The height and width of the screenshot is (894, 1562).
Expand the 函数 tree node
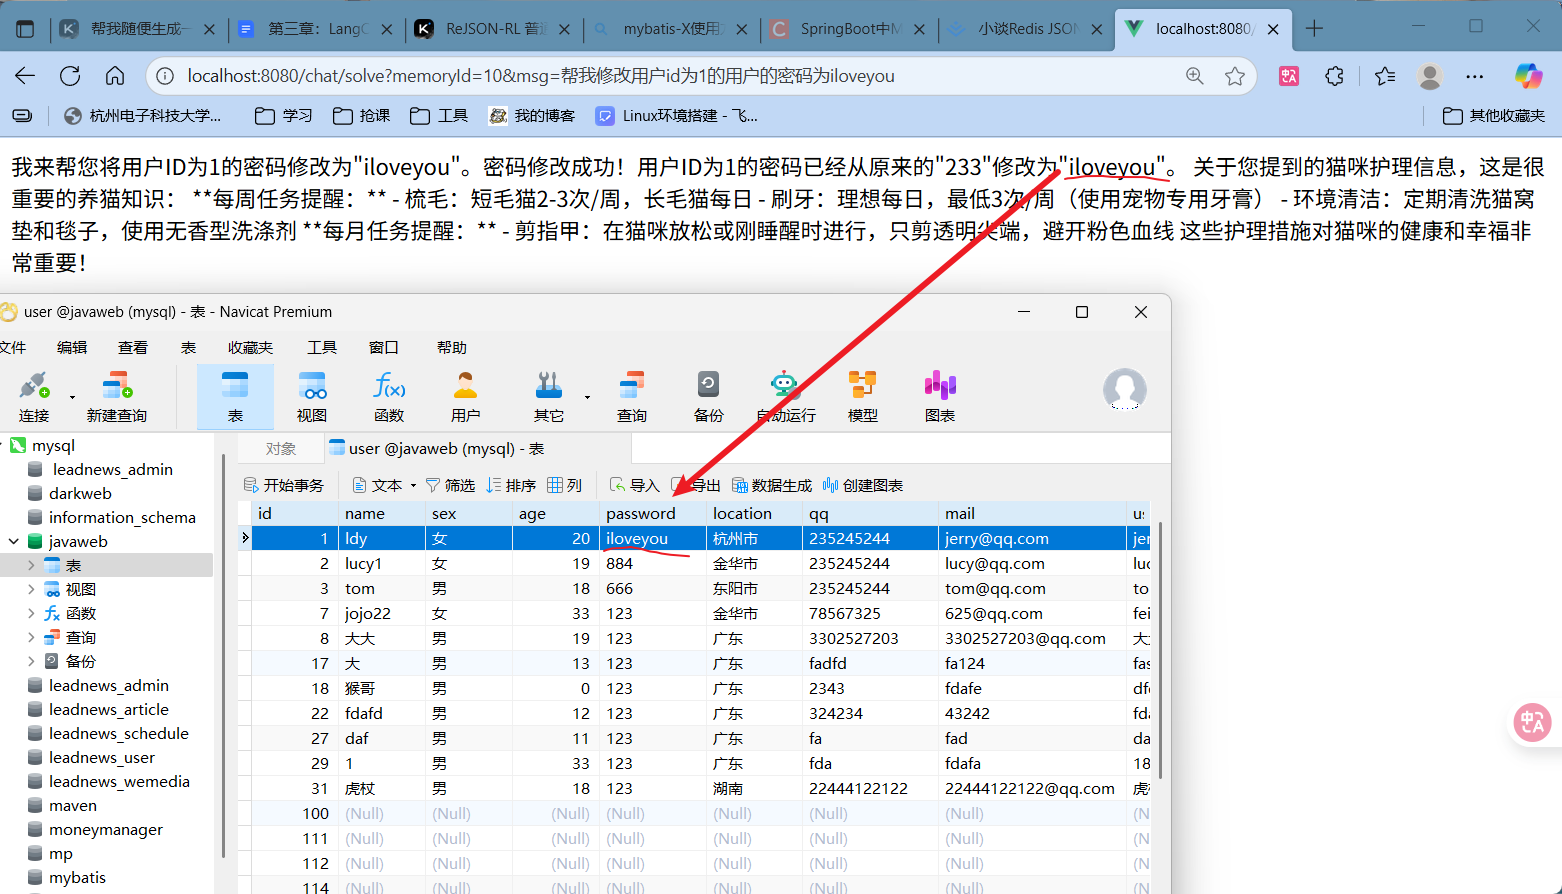[x=31, y=613]
